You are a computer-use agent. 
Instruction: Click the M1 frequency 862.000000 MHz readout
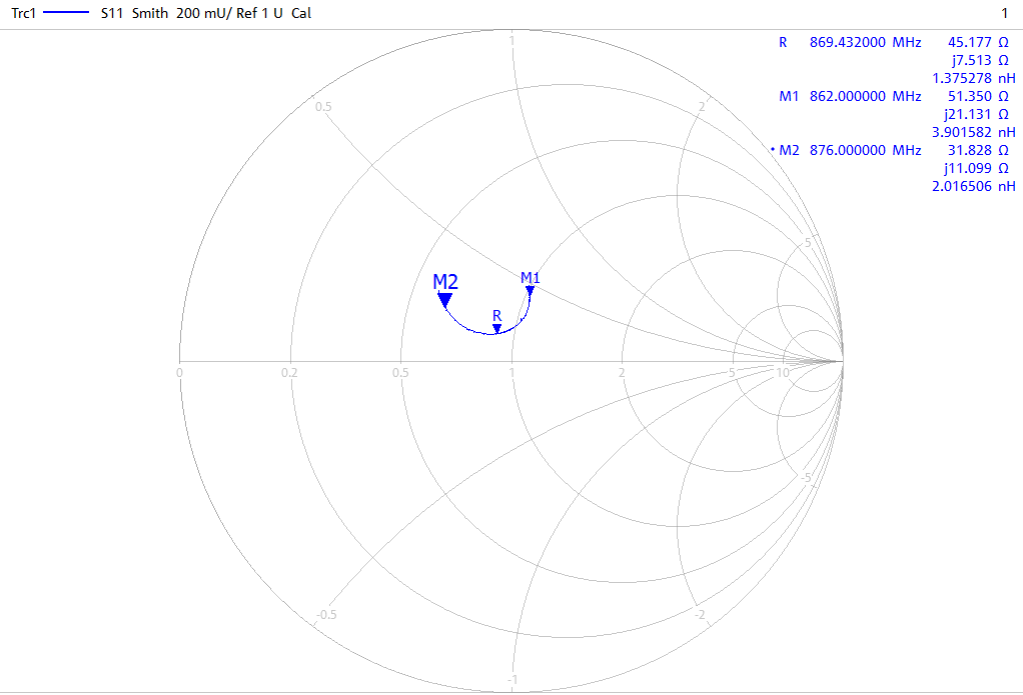click(x=864, y=96)
